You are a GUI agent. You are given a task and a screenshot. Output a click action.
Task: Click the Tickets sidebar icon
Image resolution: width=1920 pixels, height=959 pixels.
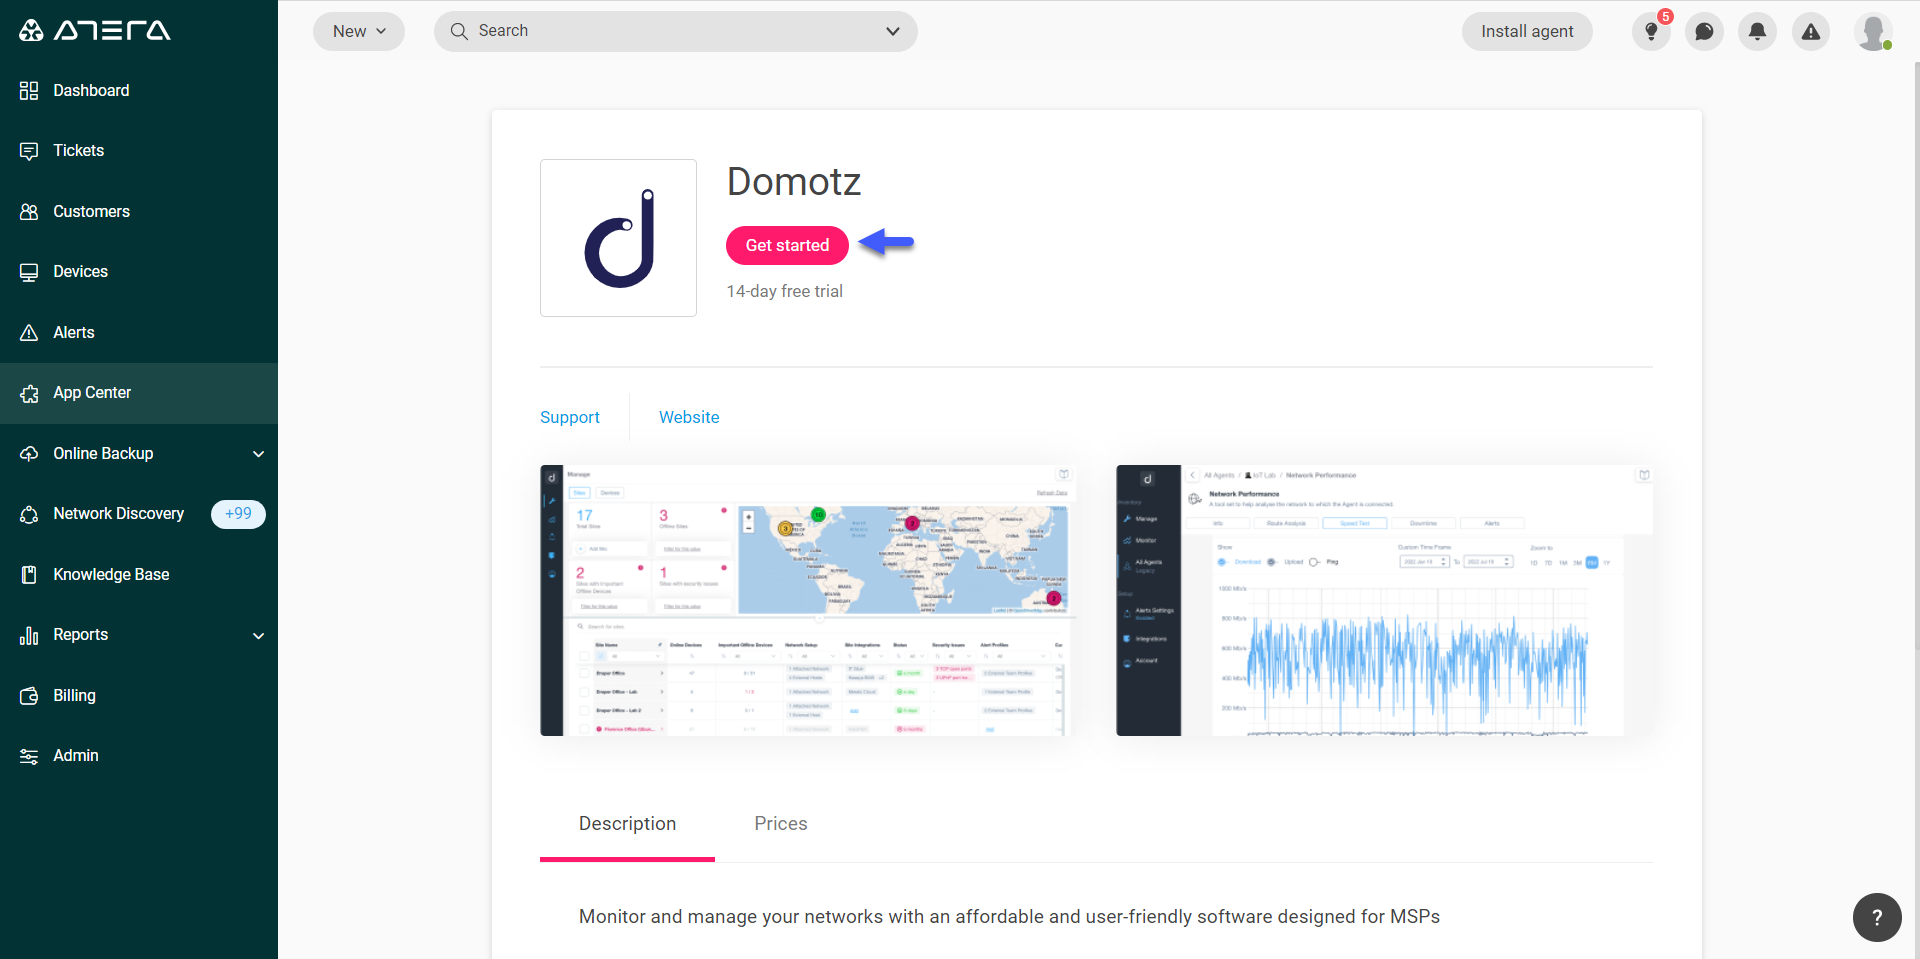(29, 151)
